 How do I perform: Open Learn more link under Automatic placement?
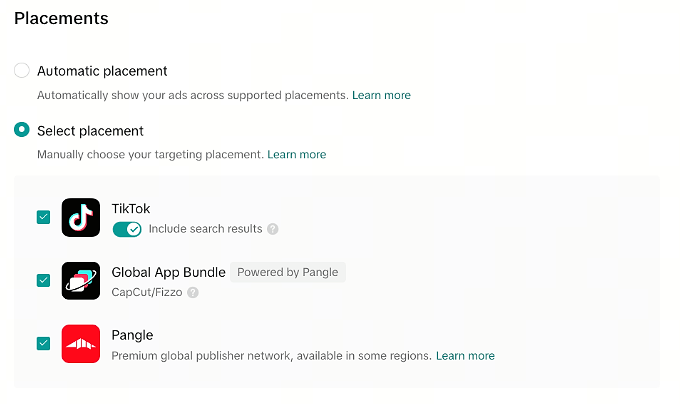pyautogui.click(x=381, y=95)
